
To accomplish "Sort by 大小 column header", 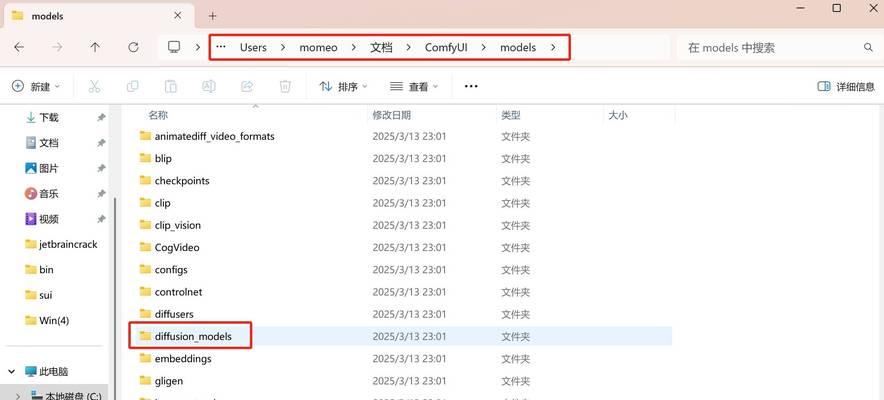I will [618, 115].
